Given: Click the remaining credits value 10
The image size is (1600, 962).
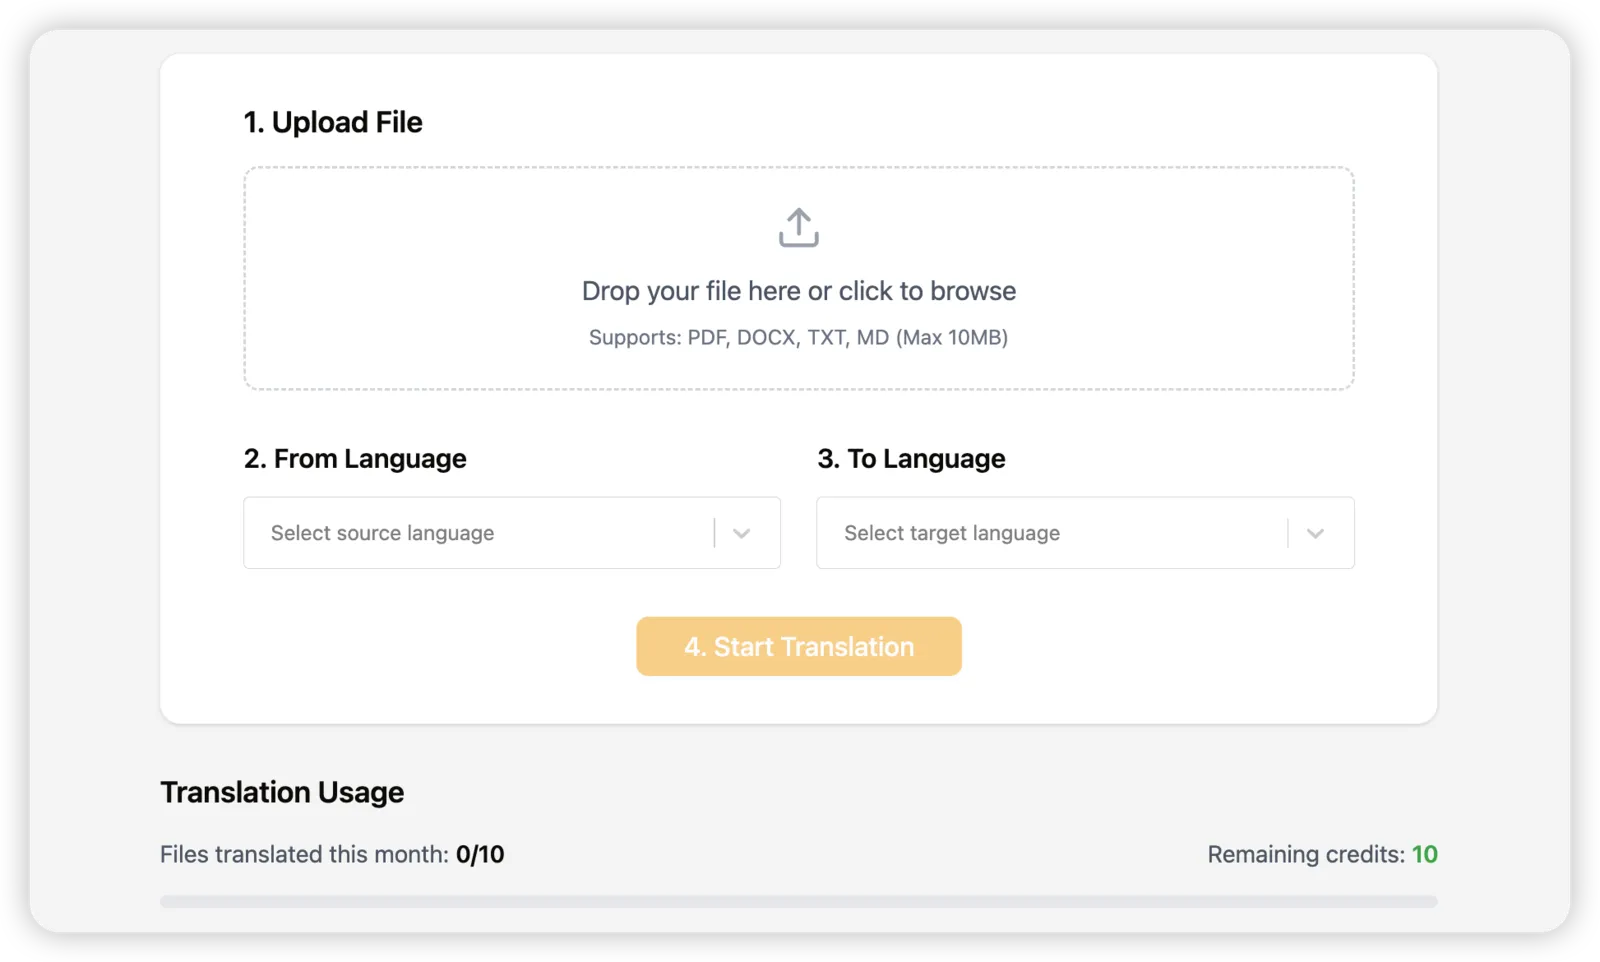Looking at the screenshot, I should [1425, 855].
